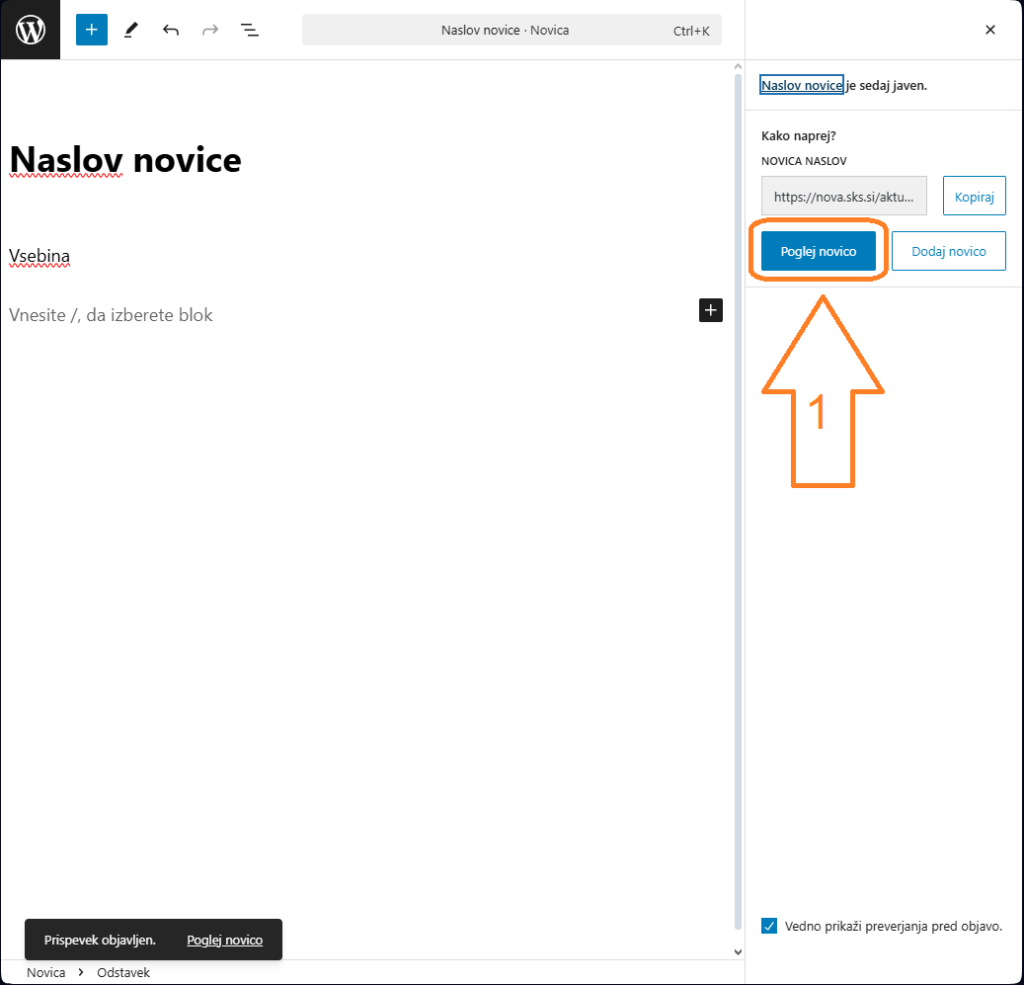Click the Undo arrow icon
The image size is (1024, 985).
(171, 30)
